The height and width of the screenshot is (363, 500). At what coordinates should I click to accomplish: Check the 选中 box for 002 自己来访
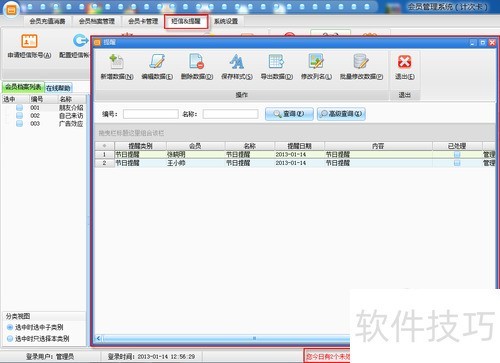point(19,116)
